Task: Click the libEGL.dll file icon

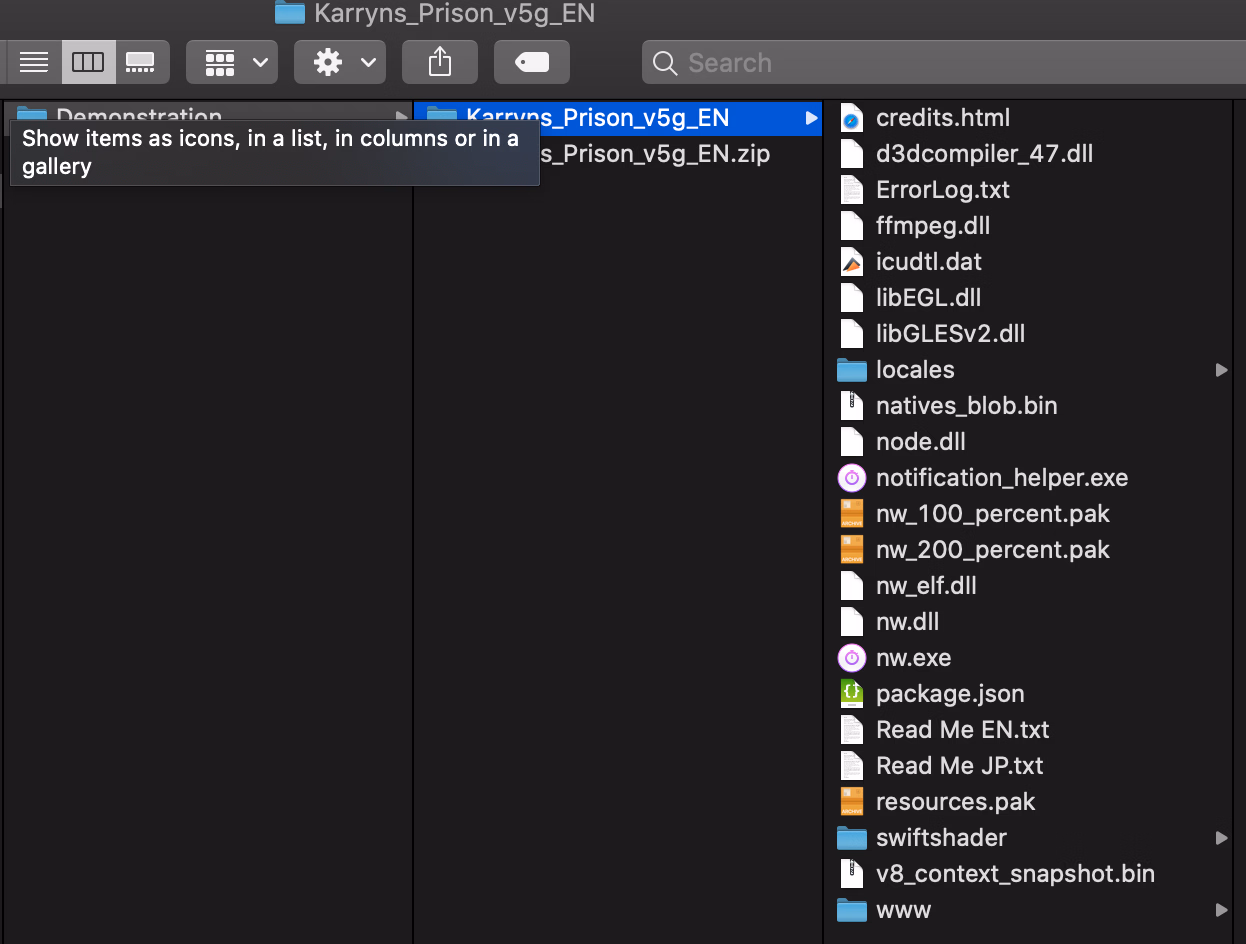Action: pos(852,298)
